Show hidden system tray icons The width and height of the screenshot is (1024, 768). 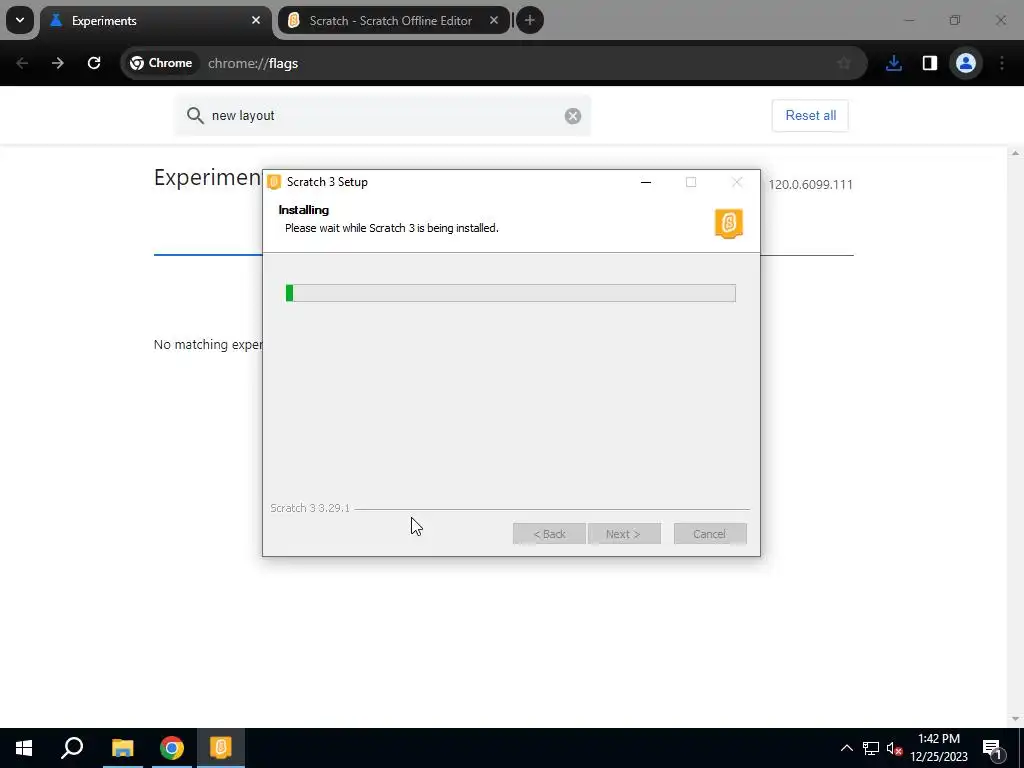click(x=846, y=748)
